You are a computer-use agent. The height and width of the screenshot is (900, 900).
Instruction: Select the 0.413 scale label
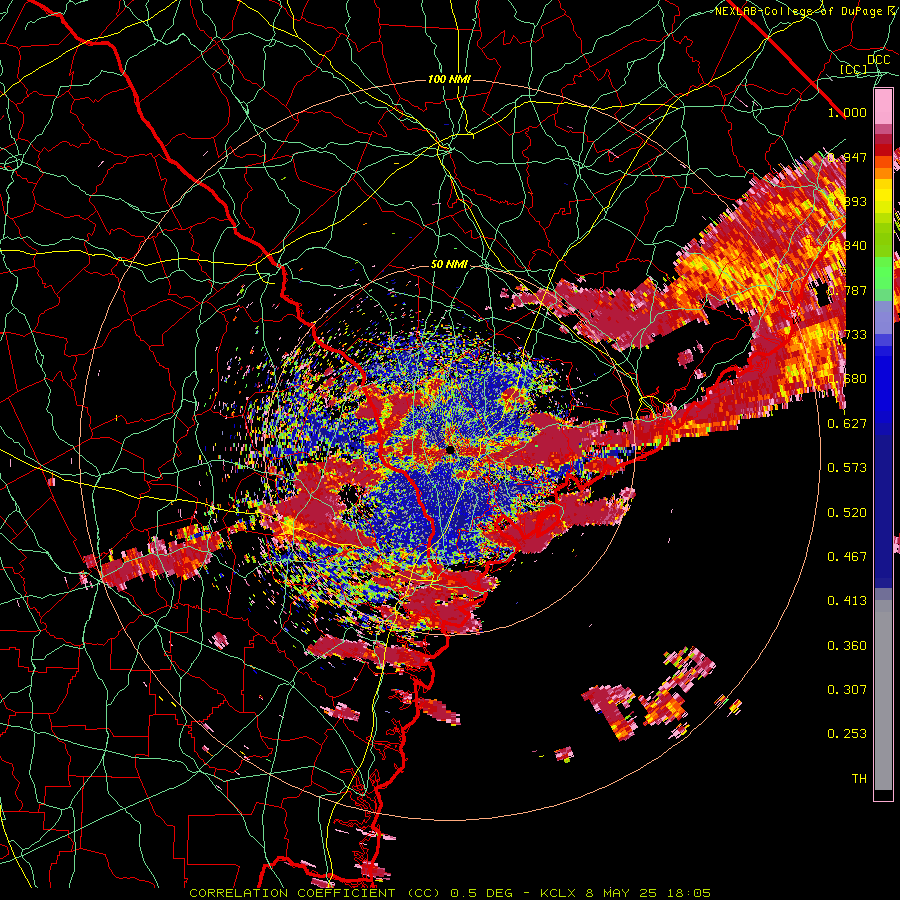point(847,601)
